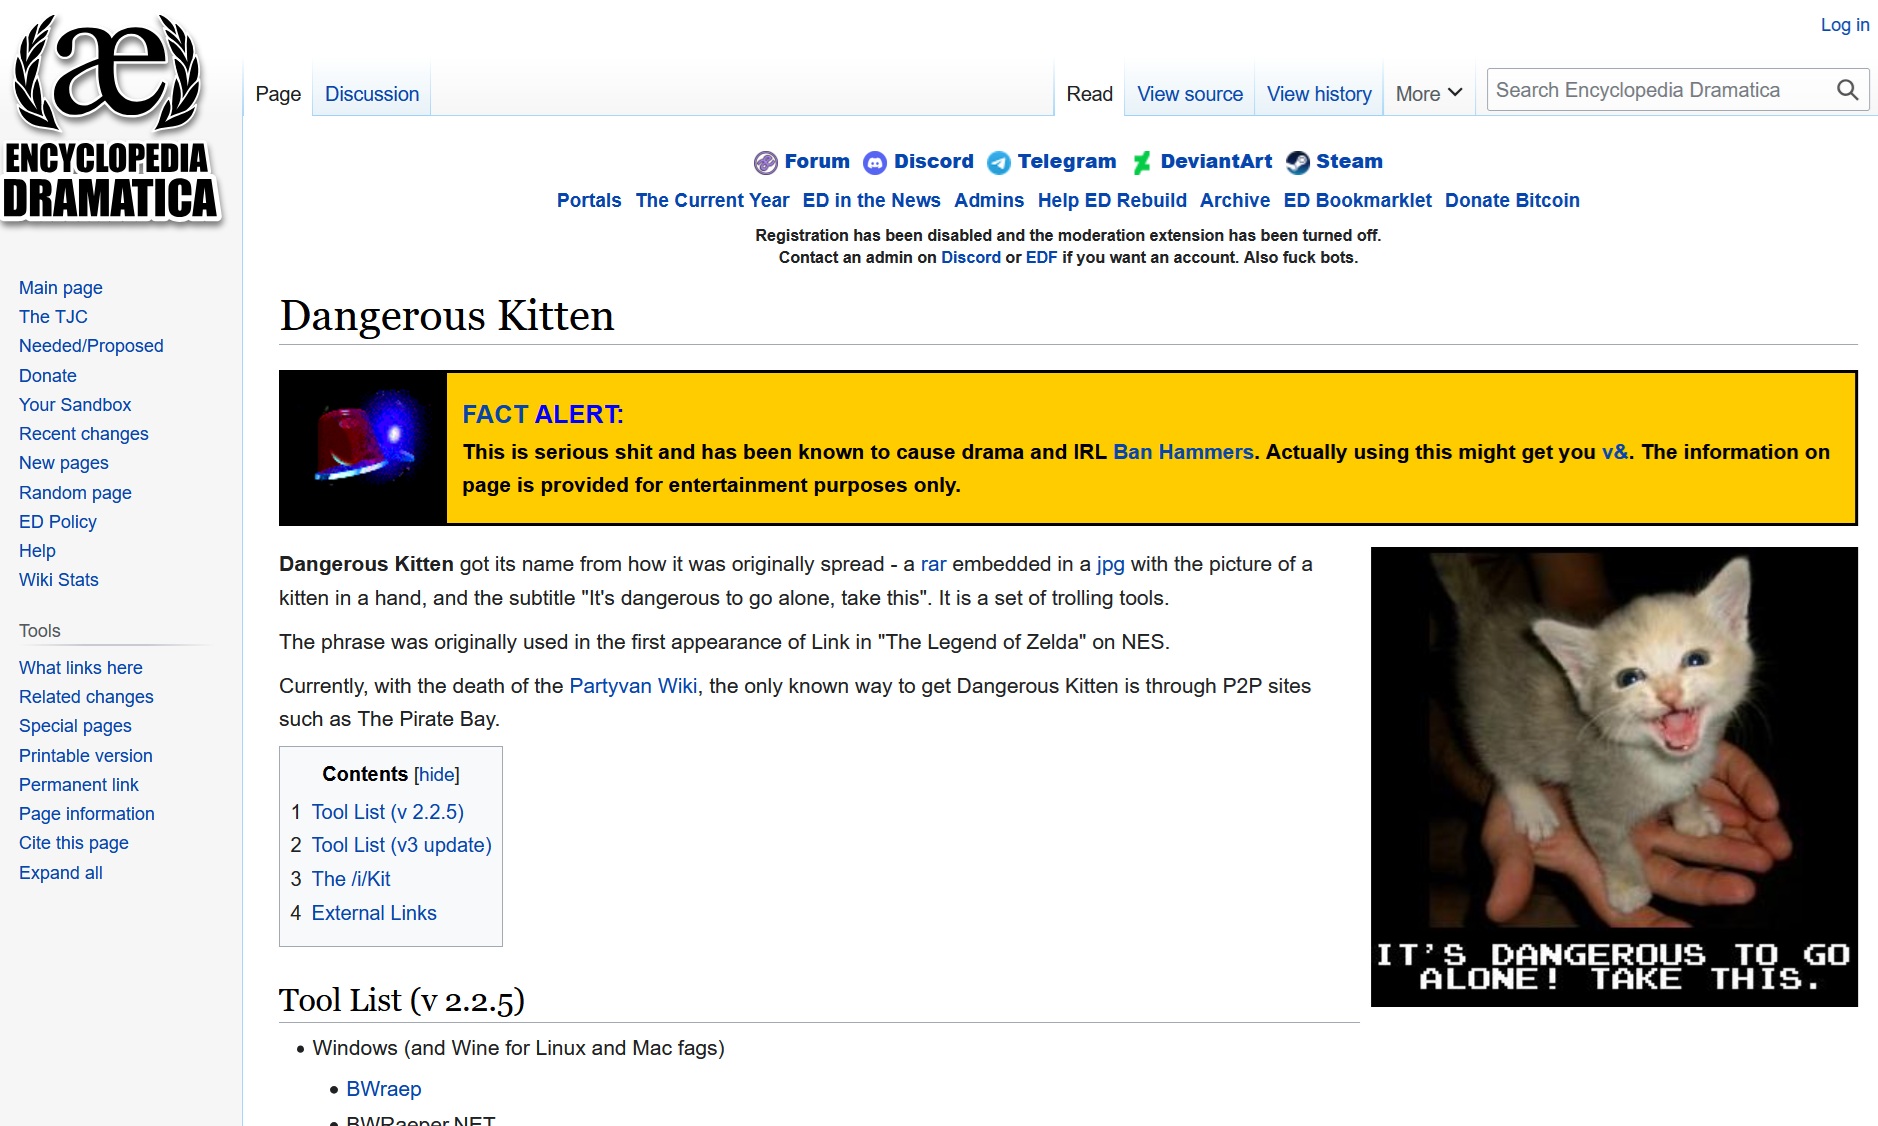Screen dimensions: 1878x1126
Task: Click Donate in the sidebar
Action: click(48, 376)
